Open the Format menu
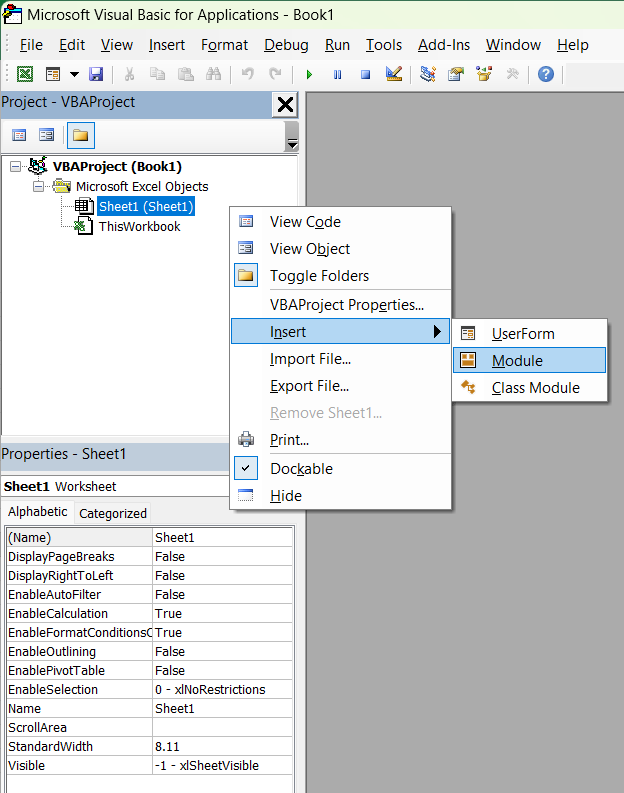 click(225, 45)
